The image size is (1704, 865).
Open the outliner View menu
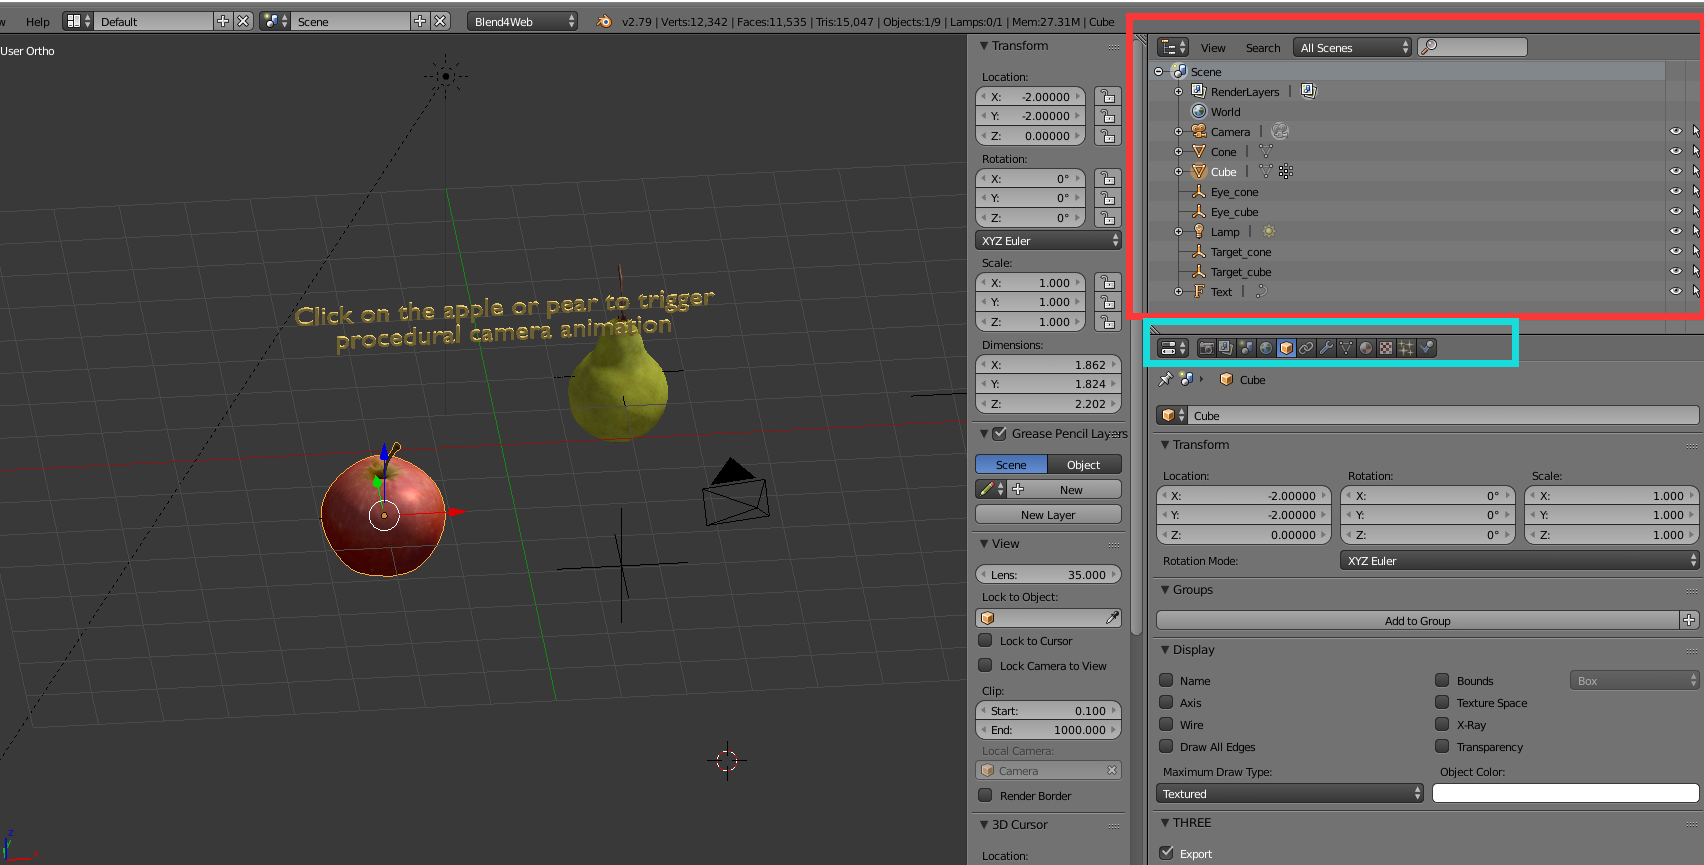pos(1213,48)
